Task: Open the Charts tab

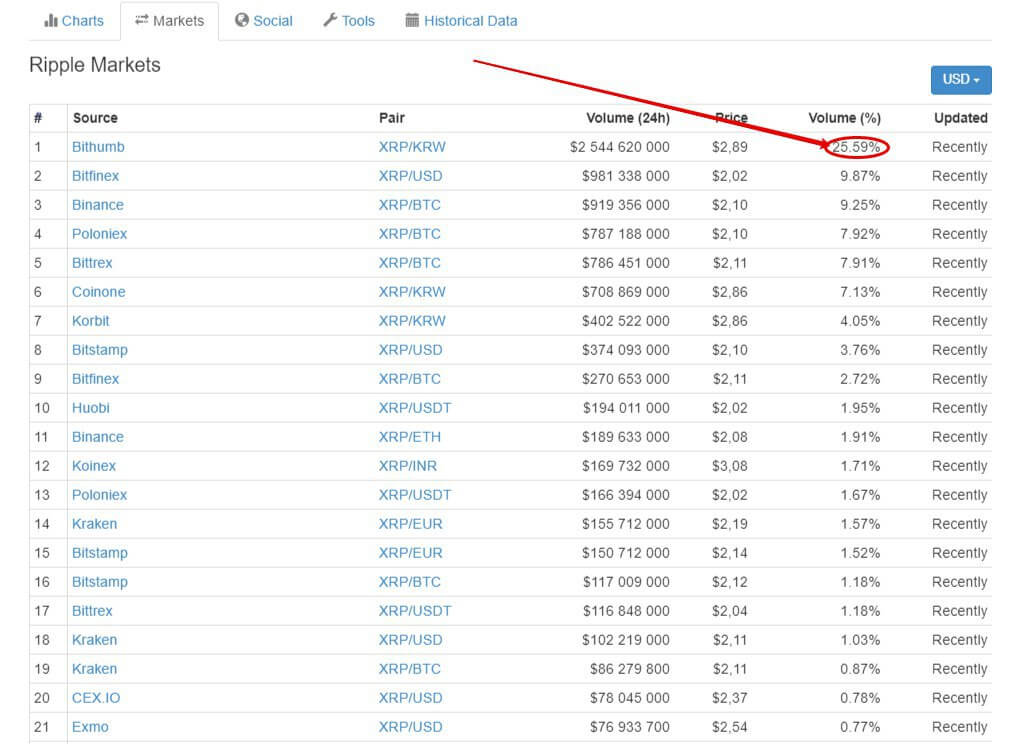Action: click(74, 21)
